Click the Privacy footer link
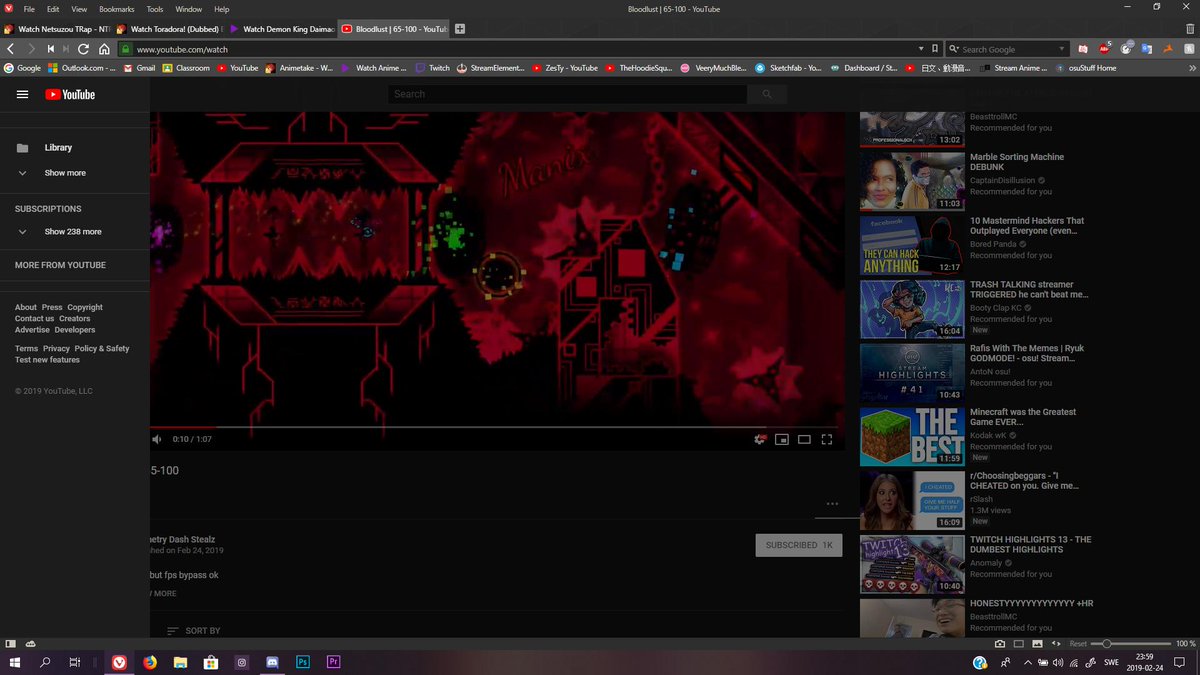Image resolution: width=1200 pixels, height=675 pixels. 56,349
